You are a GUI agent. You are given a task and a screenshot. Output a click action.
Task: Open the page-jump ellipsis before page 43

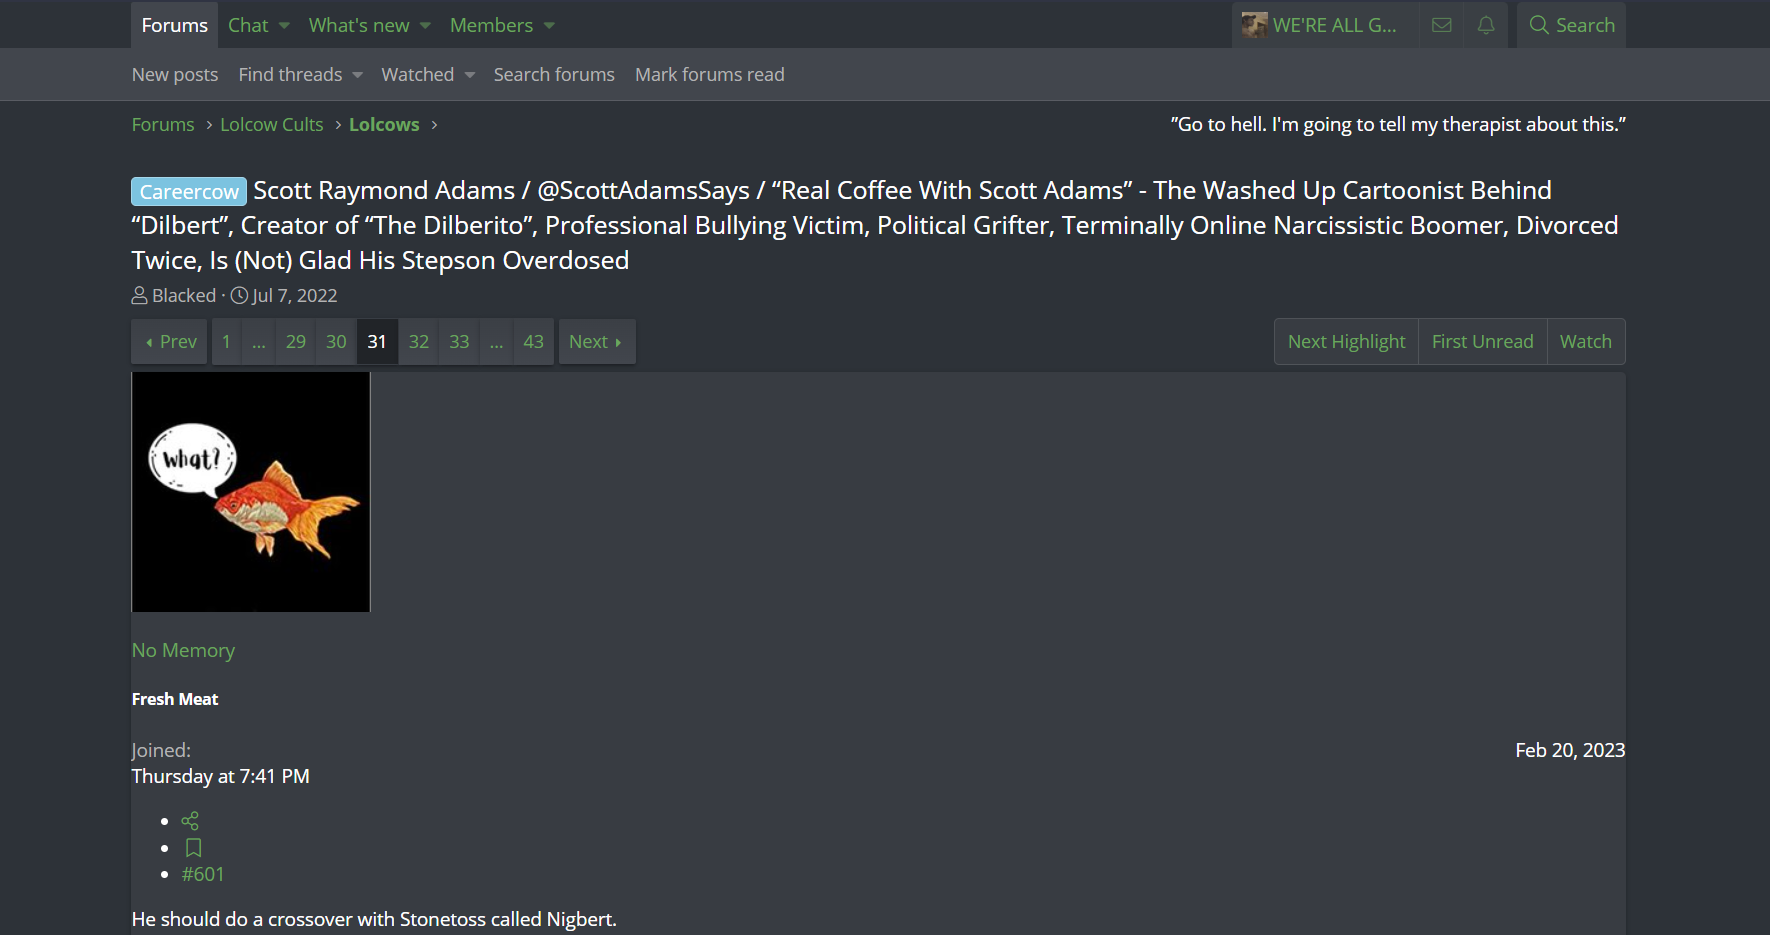click(x=496, y=342)
